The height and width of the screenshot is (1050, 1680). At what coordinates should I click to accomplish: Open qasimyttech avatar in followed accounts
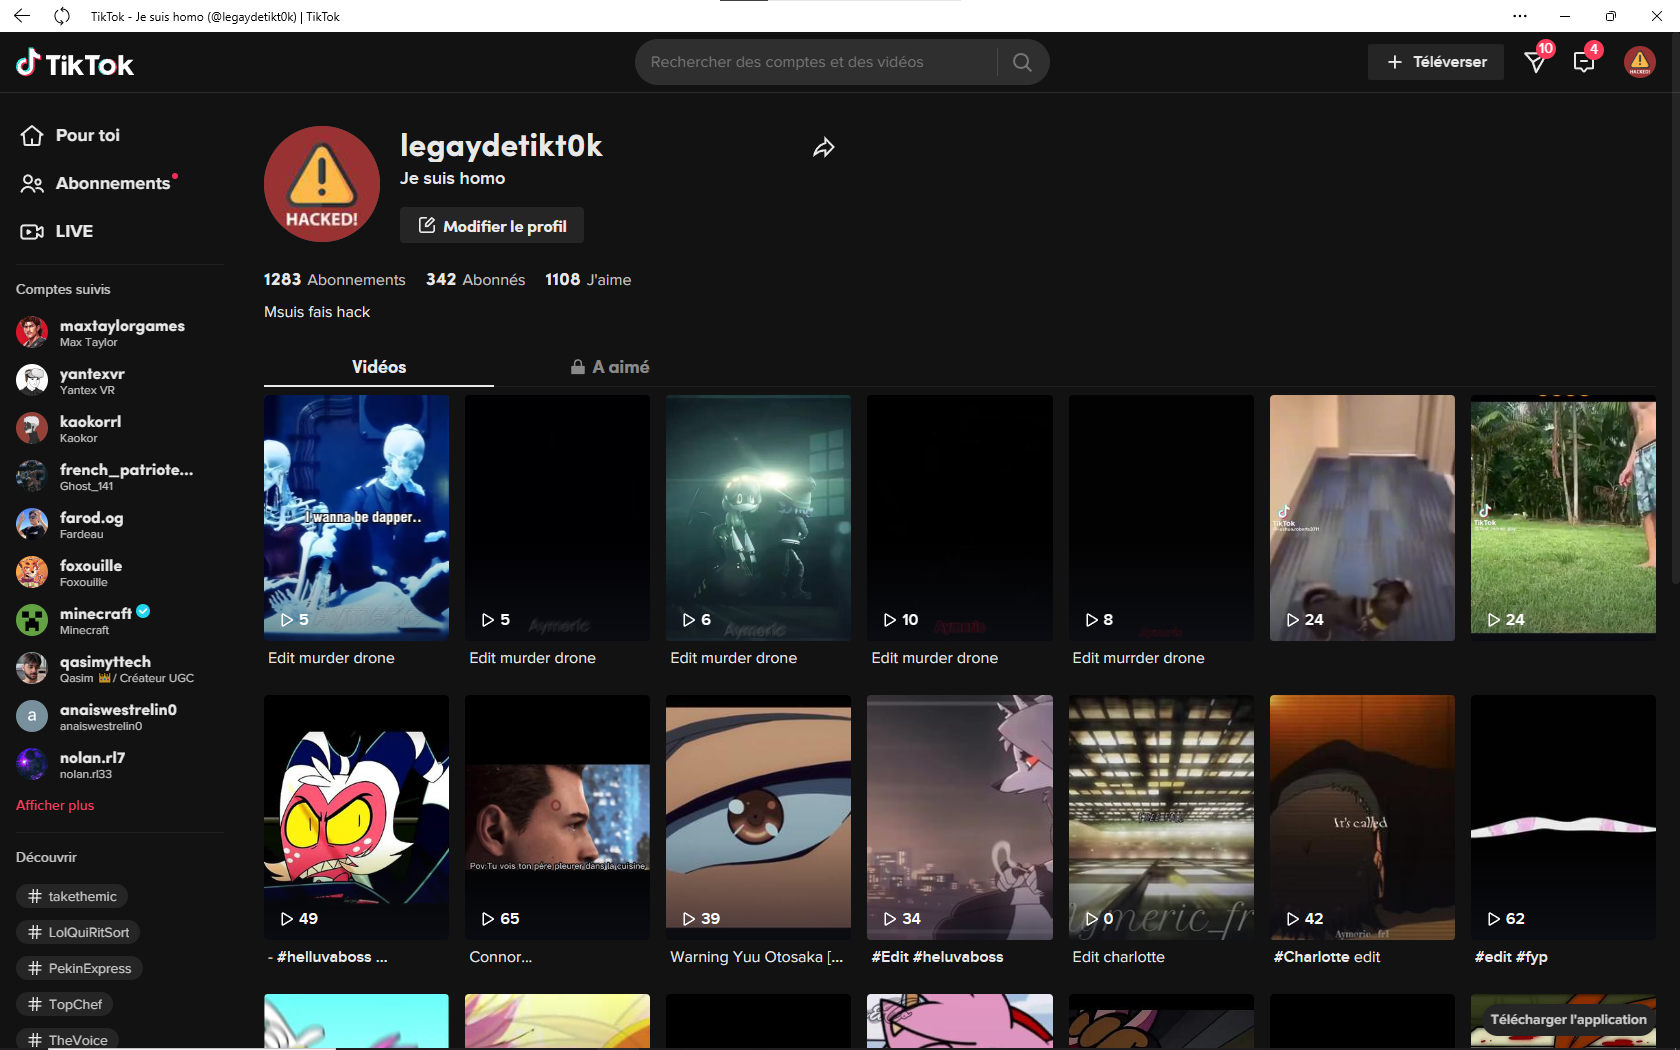[x=32, y=668]
